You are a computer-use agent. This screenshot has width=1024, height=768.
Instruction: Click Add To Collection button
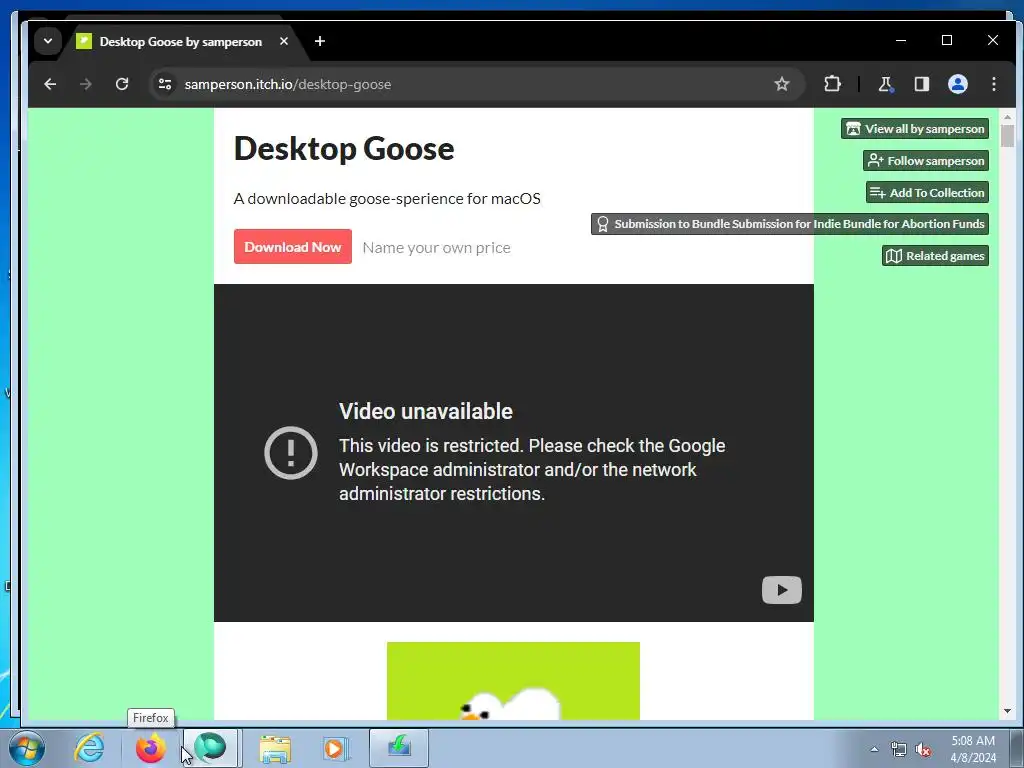[x=927, y=193]
